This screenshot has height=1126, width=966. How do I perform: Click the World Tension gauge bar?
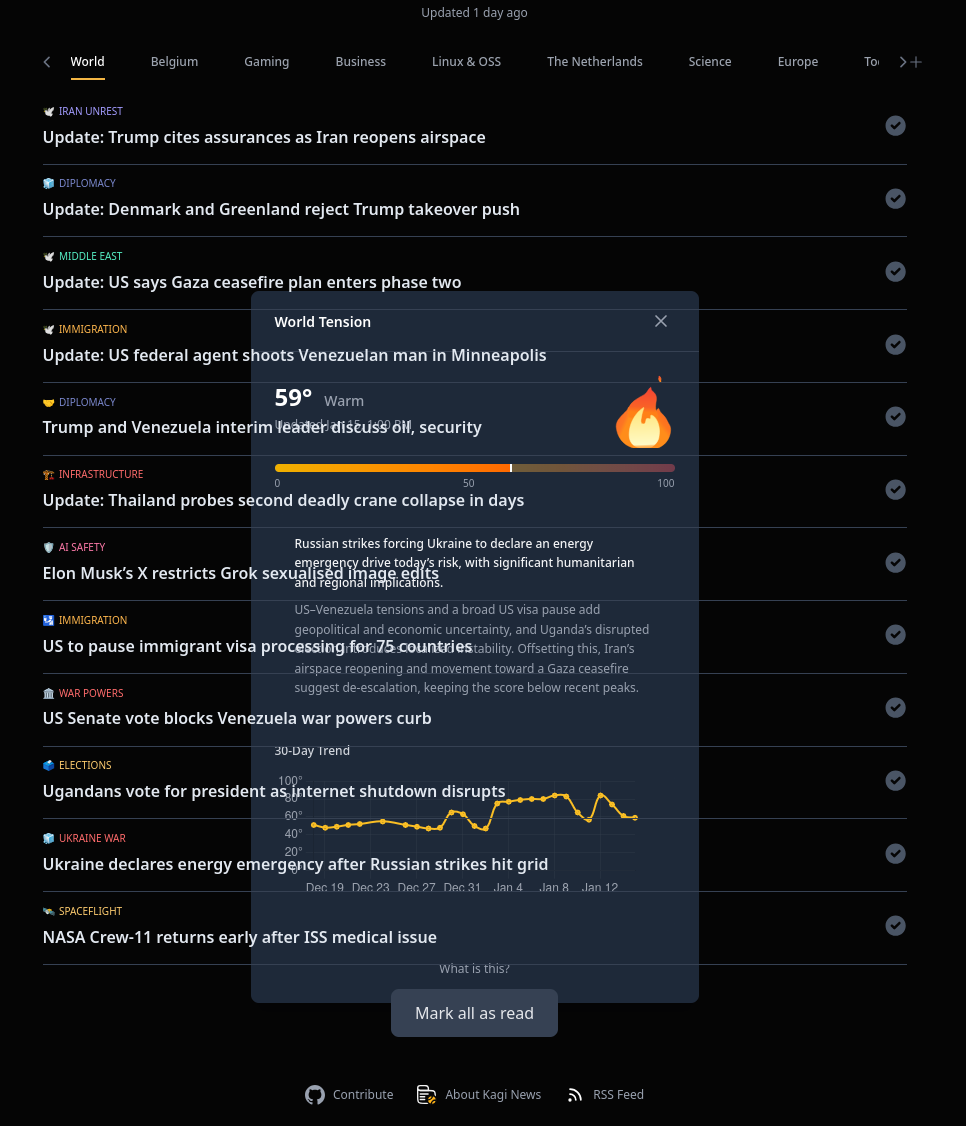click(474, 468)
